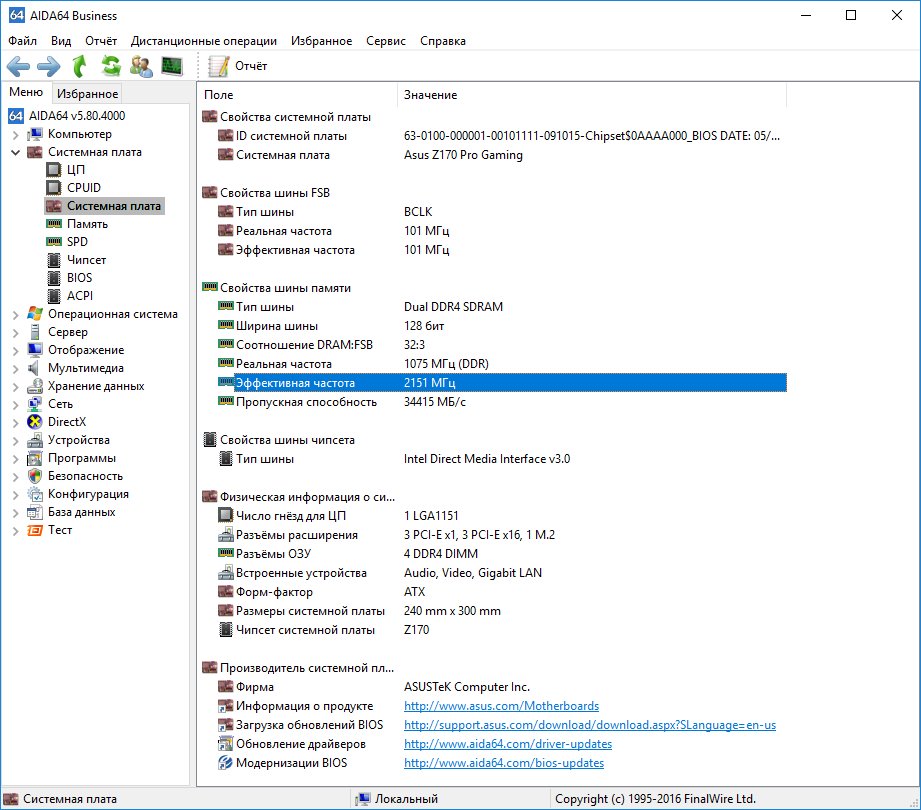Expand the Мультимедиа tree node

pos(16,369)
